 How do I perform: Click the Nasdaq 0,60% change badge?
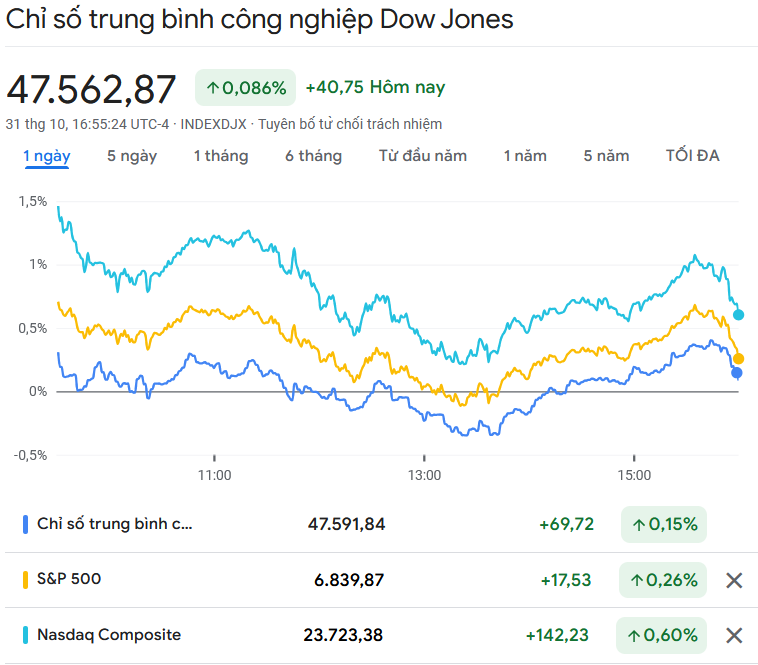(664, 635)
